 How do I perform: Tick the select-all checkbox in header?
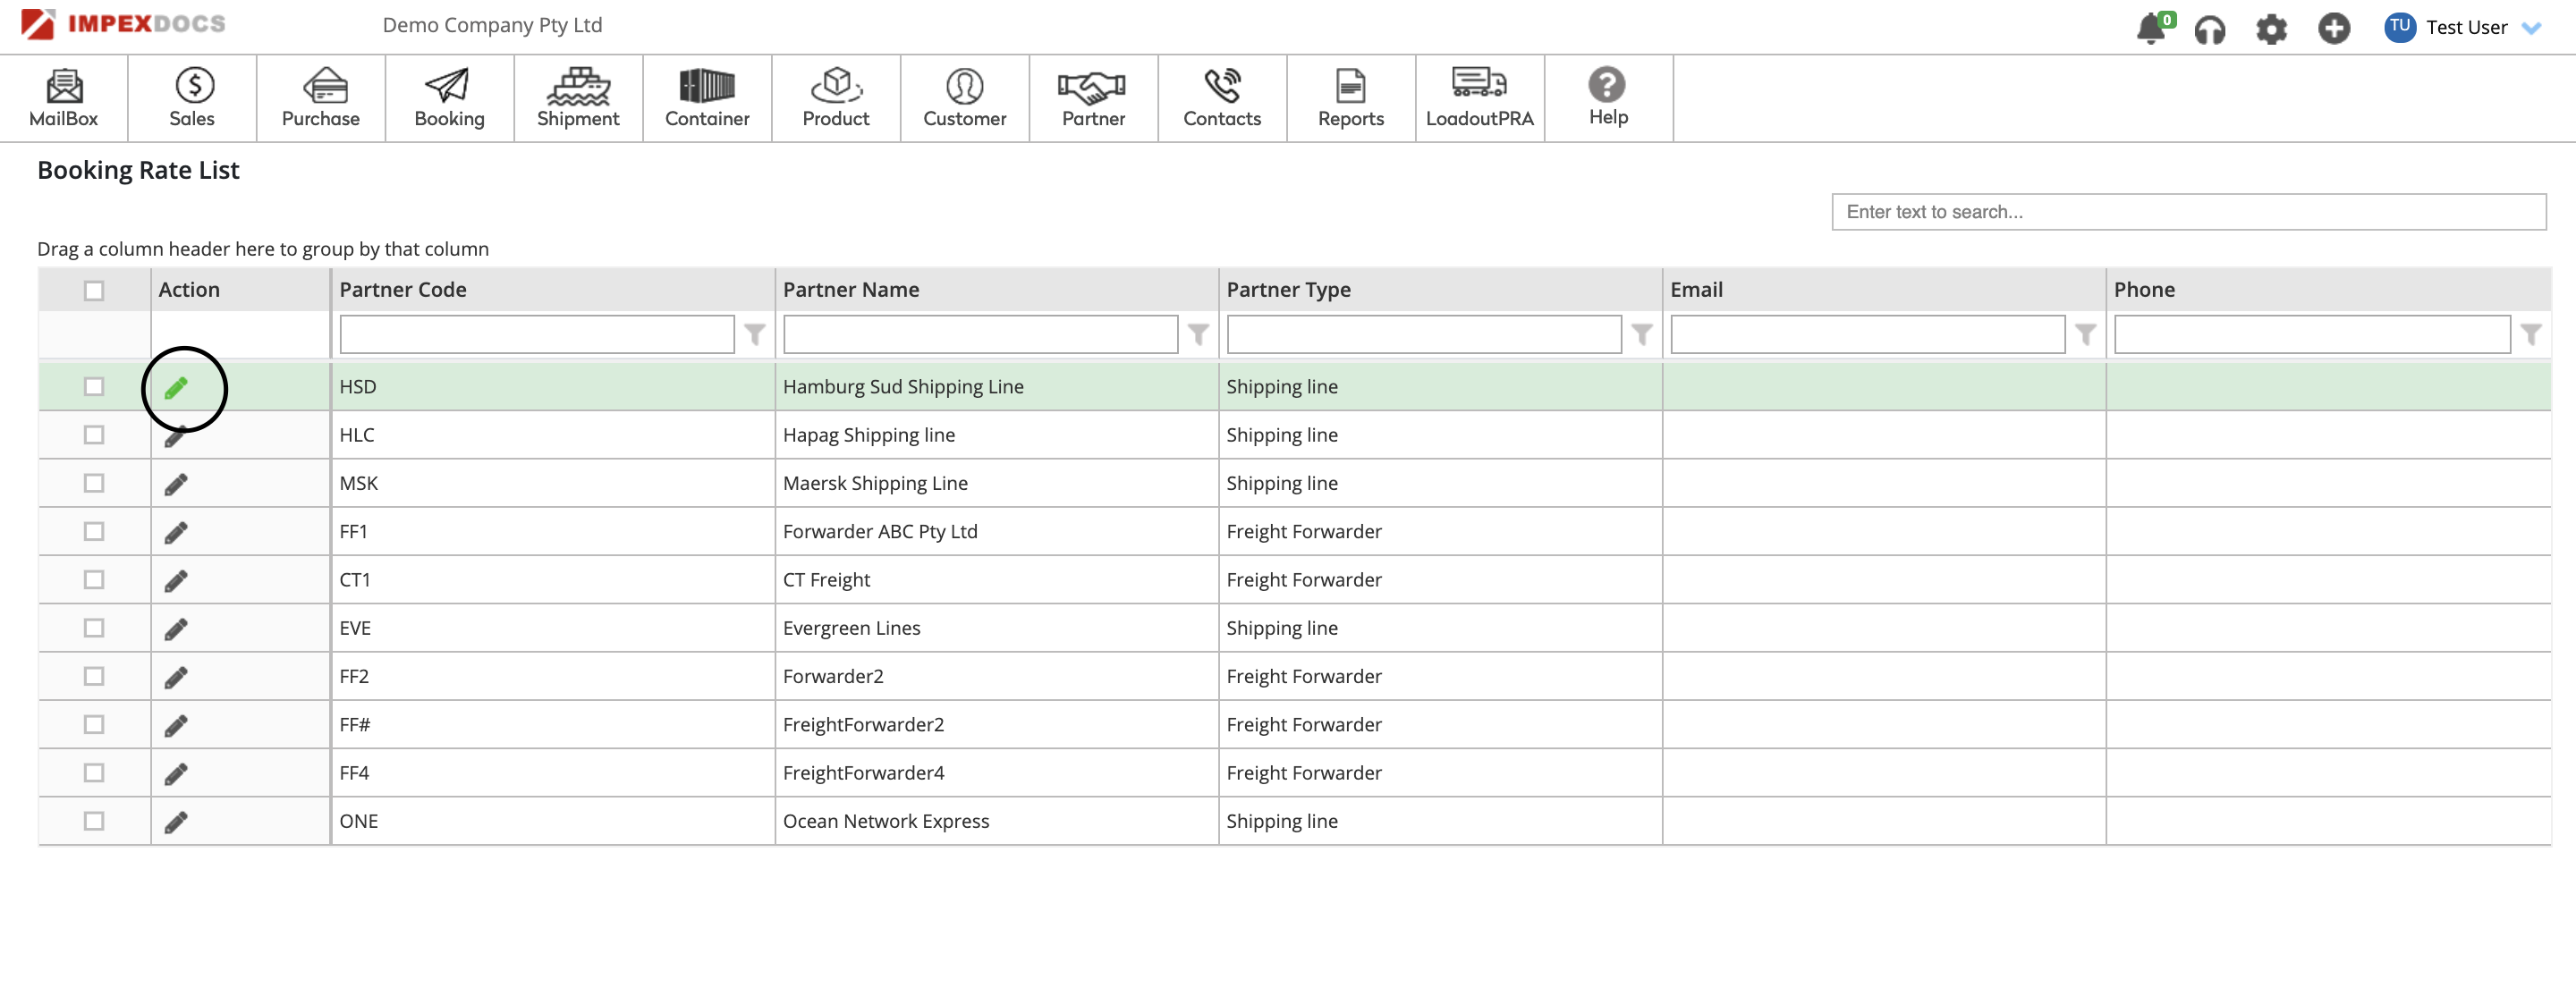pyautogui.click(x=94, y=291)
